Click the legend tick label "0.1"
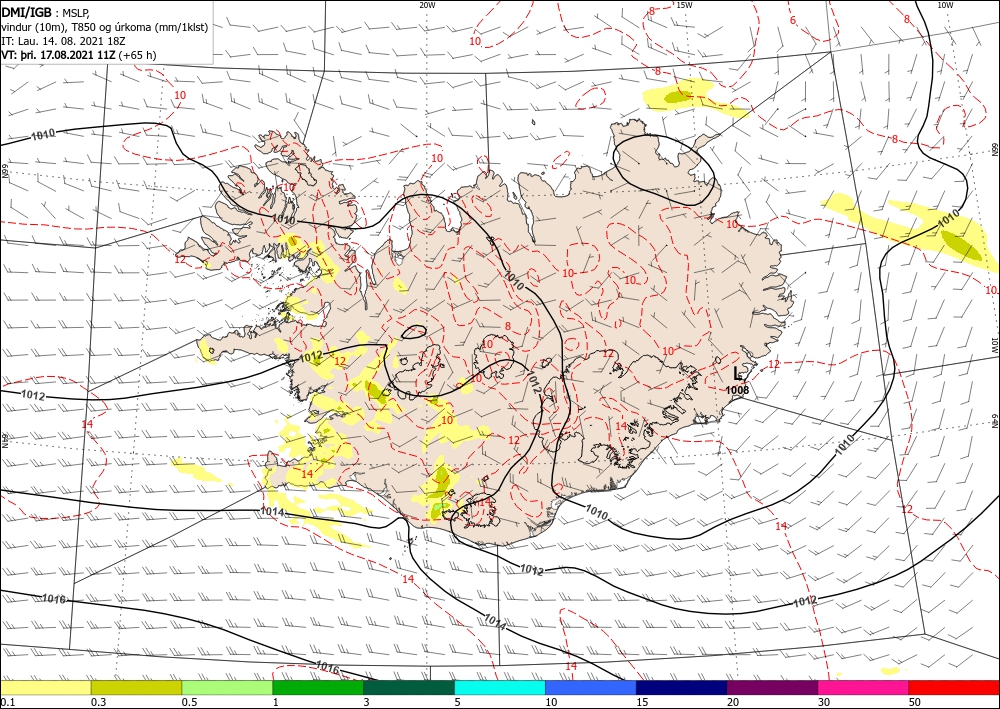The height and width of the screenshot is (709, 1000). click(6, 702)
